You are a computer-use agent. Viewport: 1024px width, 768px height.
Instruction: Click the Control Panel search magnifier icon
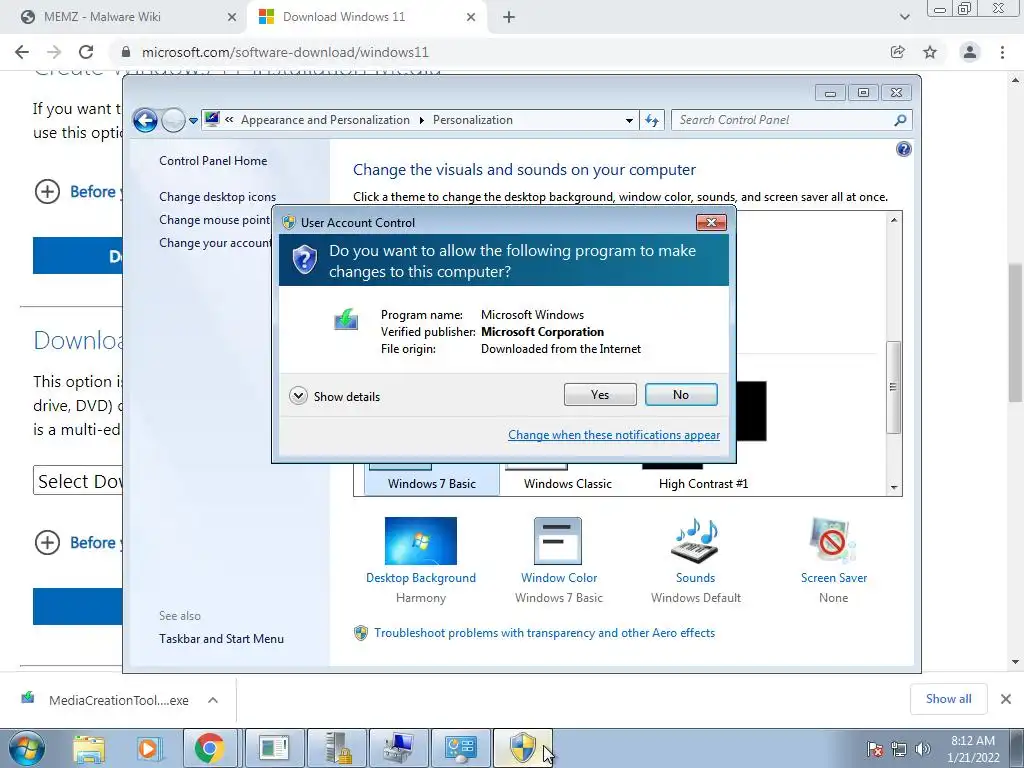coord(900,120)
